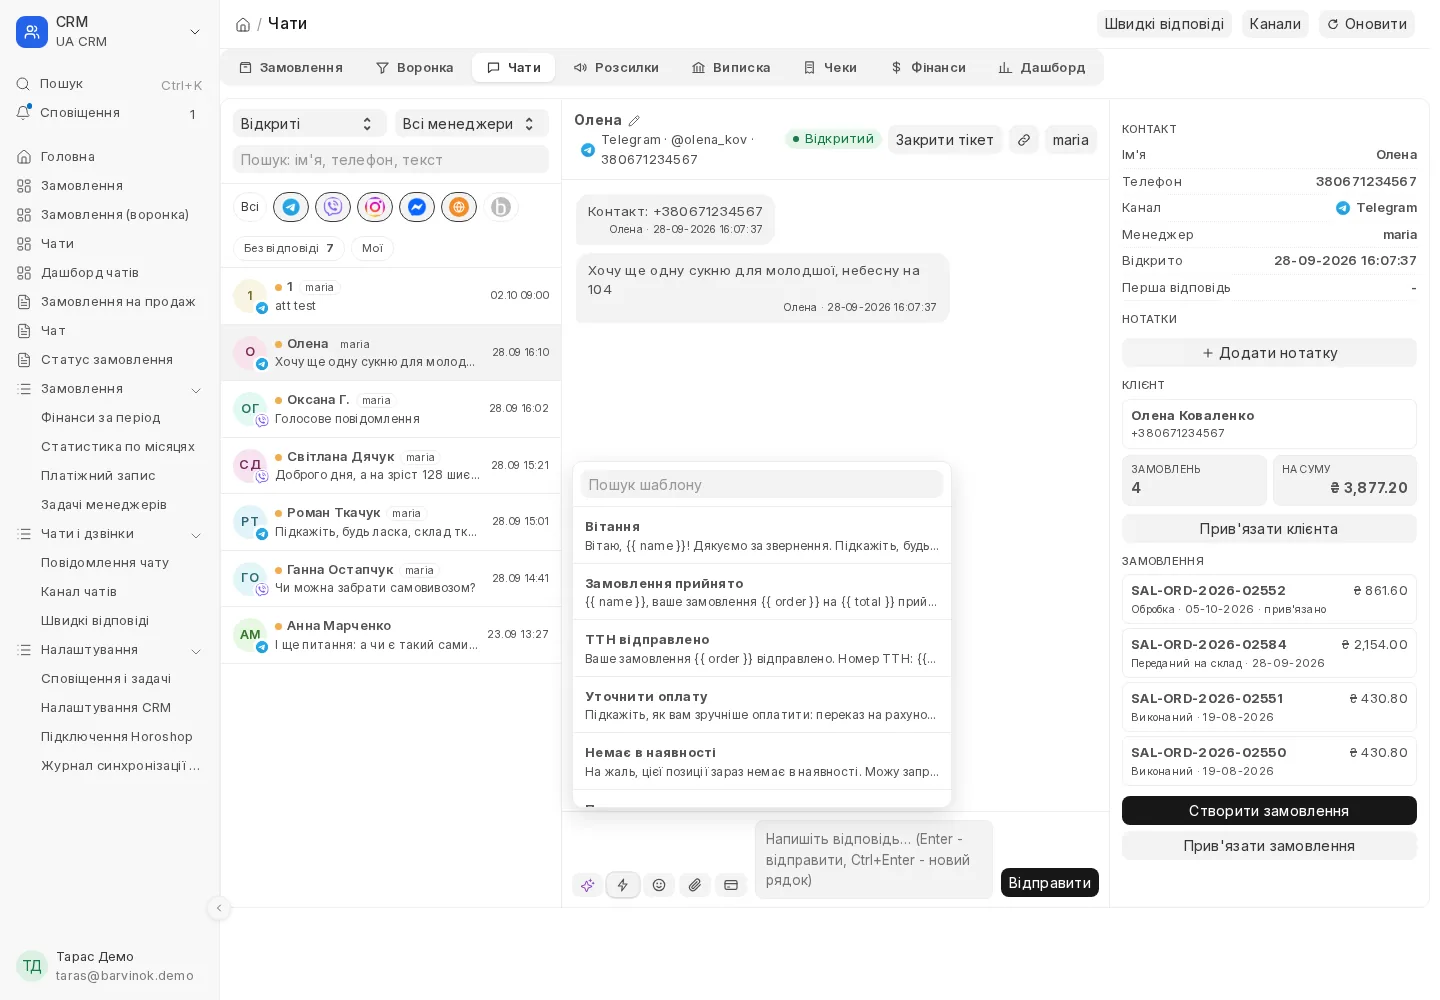Filter chats by Messenger channel icon

pyautogui.click(x=417, y=207)
